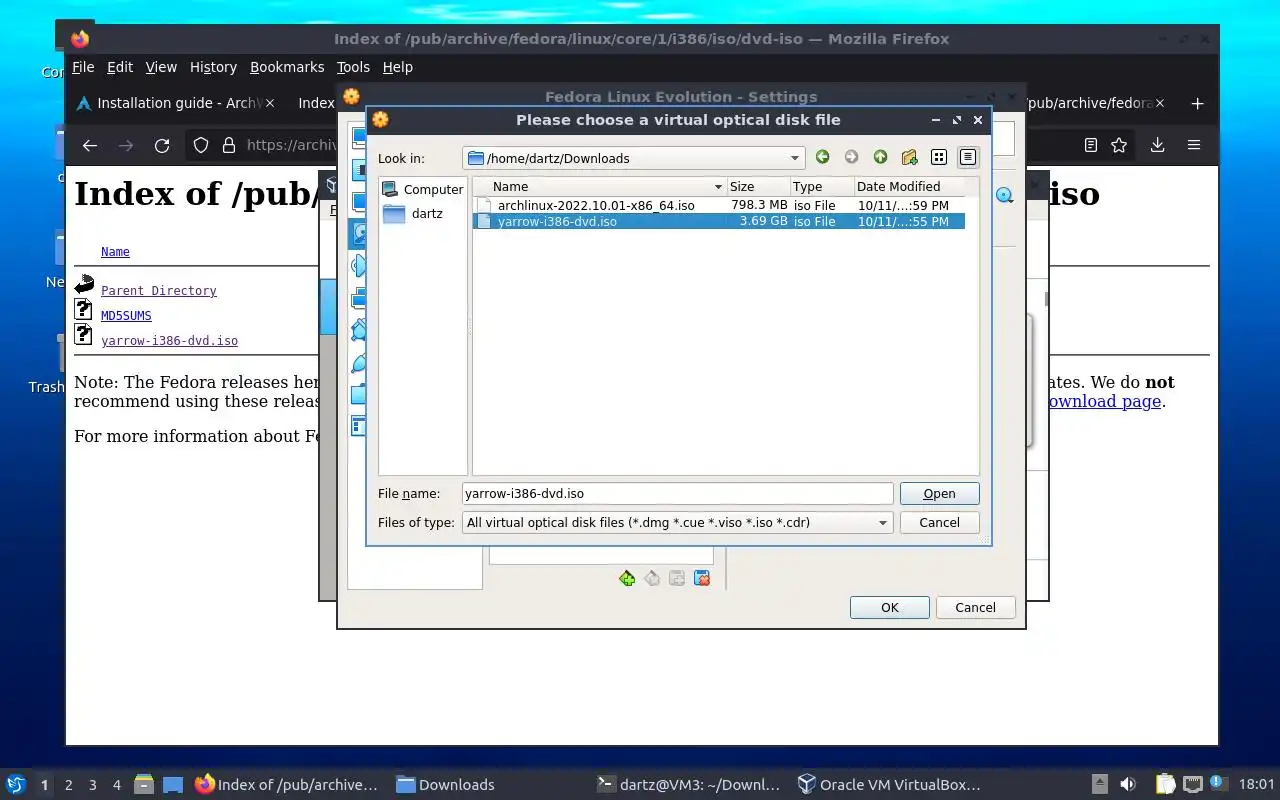Open Firefox Edit menu
Image resolution: width=1280 pixels, height=800 pixels.
[x=120, y=67]
